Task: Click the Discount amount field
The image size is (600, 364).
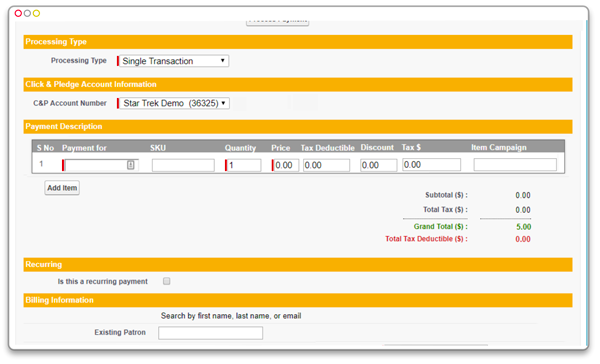Action: [x=378, y=165]
